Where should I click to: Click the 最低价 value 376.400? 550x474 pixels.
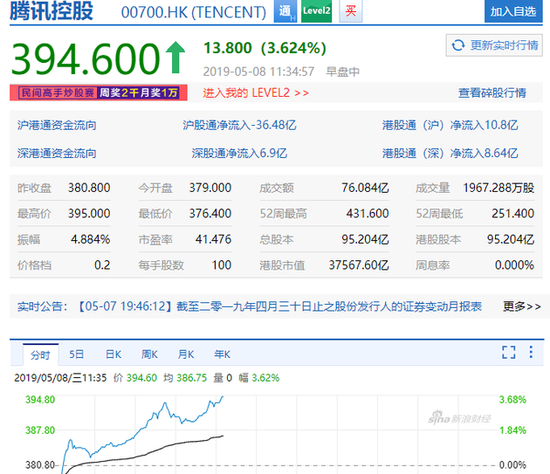pos(210,213)
